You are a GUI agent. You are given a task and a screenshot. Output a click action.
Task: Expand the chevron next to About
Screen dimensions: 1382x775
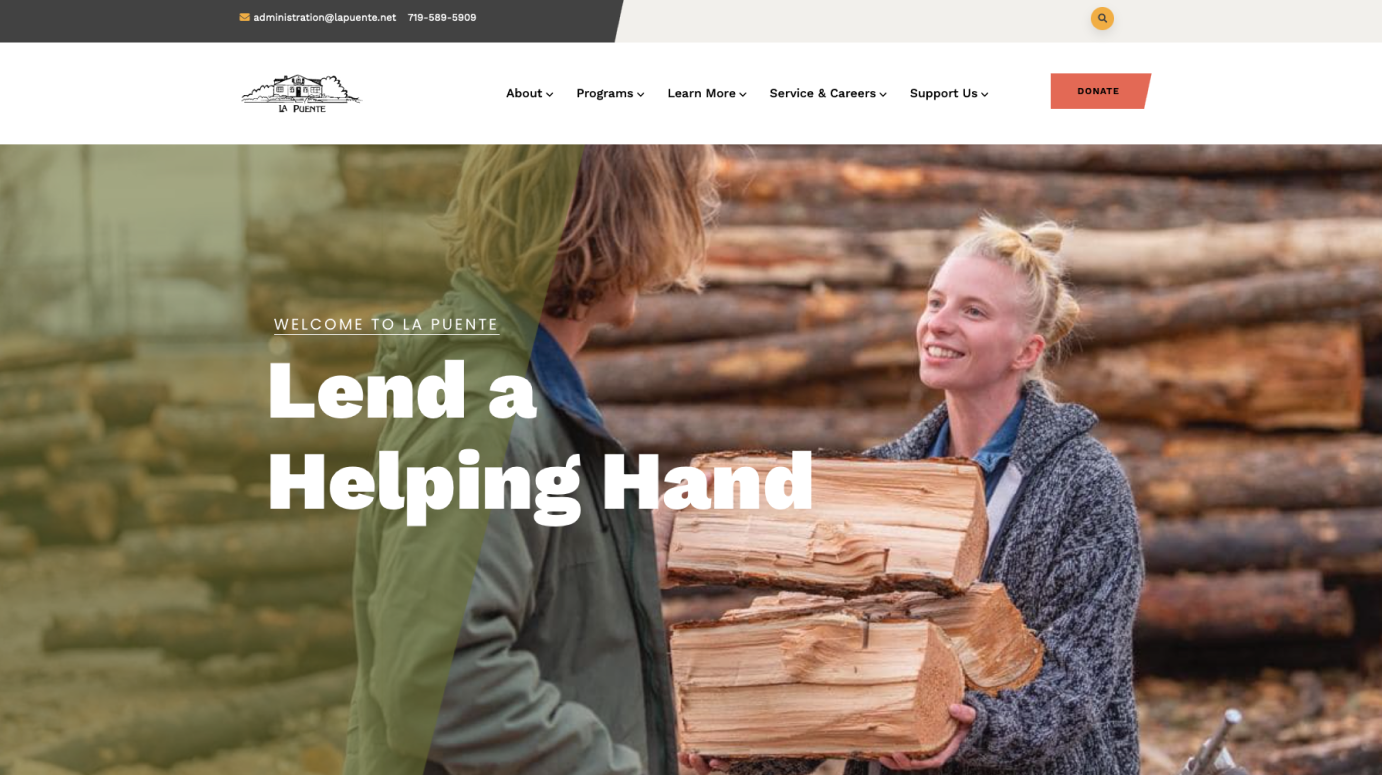[x=550, y=94]
